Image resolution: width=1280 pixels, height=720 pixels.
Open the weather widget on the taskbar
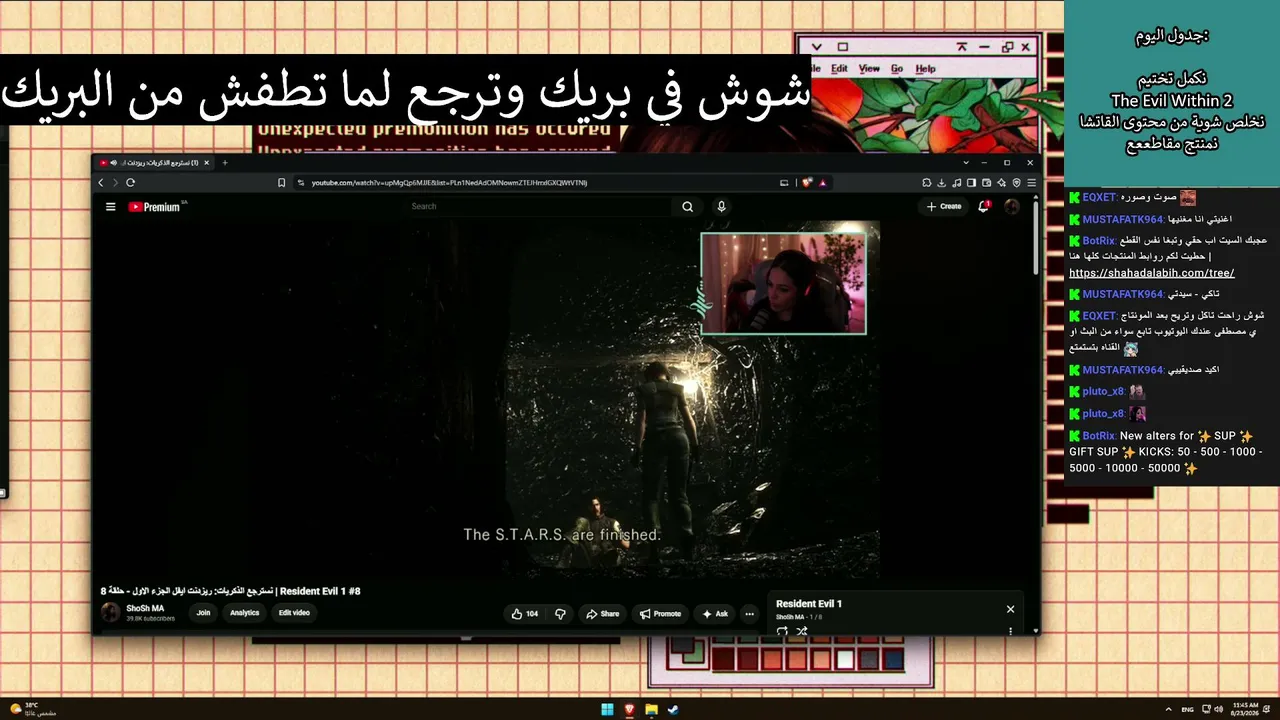[33, 709]
